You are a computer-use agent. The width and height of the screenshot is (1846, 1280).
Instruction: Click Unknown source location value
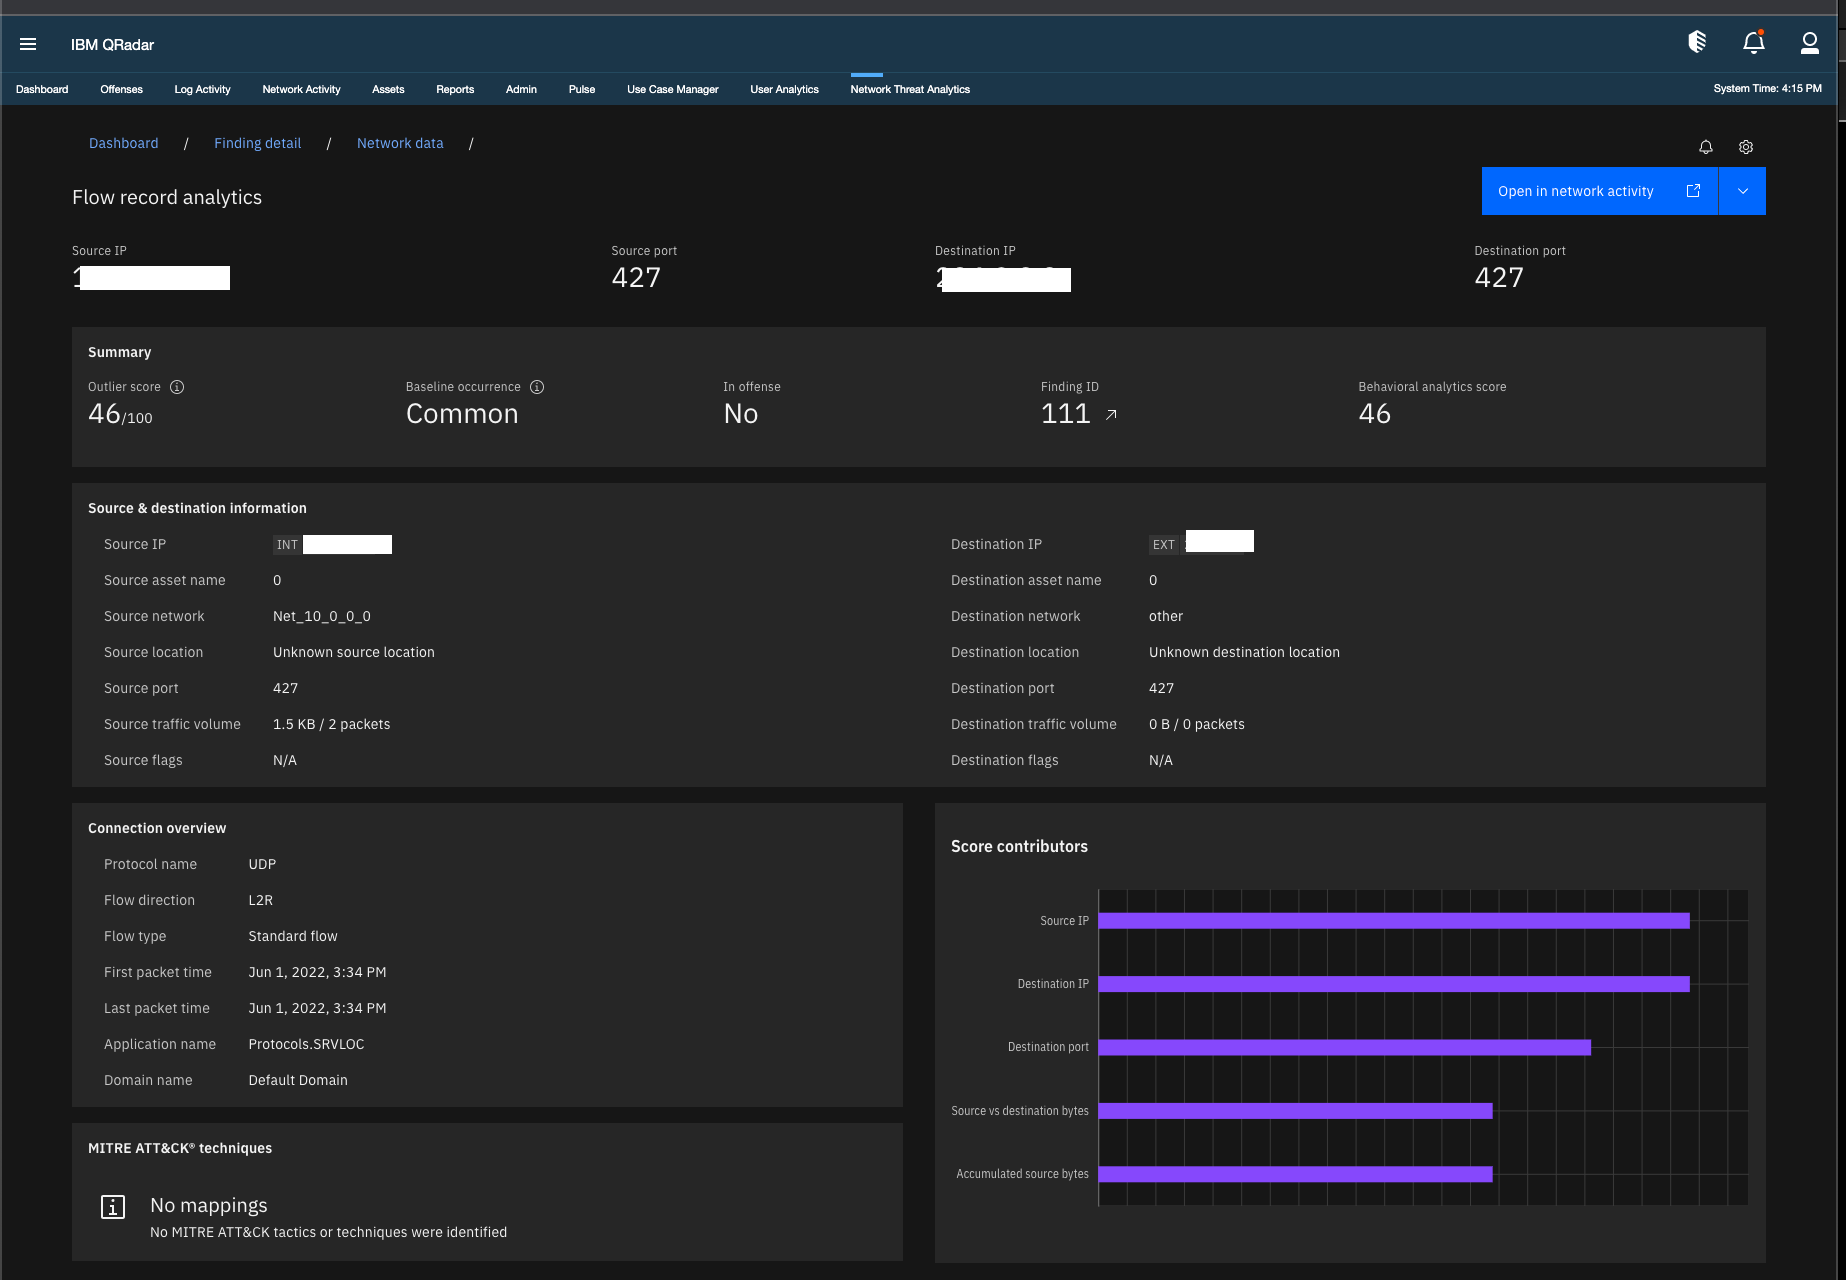(354, 652)
